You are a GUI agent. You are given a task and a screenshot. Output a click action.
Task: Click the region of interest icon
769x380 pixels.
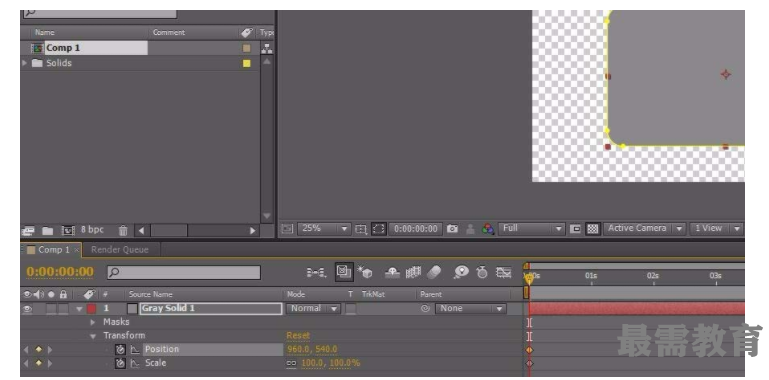[575, 229]
